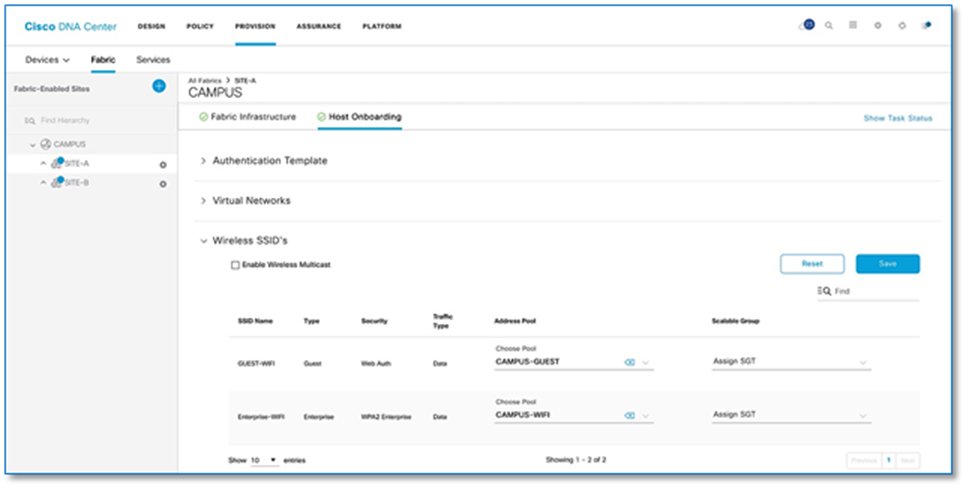Viewport: 966px width, 488px height.
Task: Open address pool dropdown for Enterprise-WIFI
Action: click(x=646, y=416)
